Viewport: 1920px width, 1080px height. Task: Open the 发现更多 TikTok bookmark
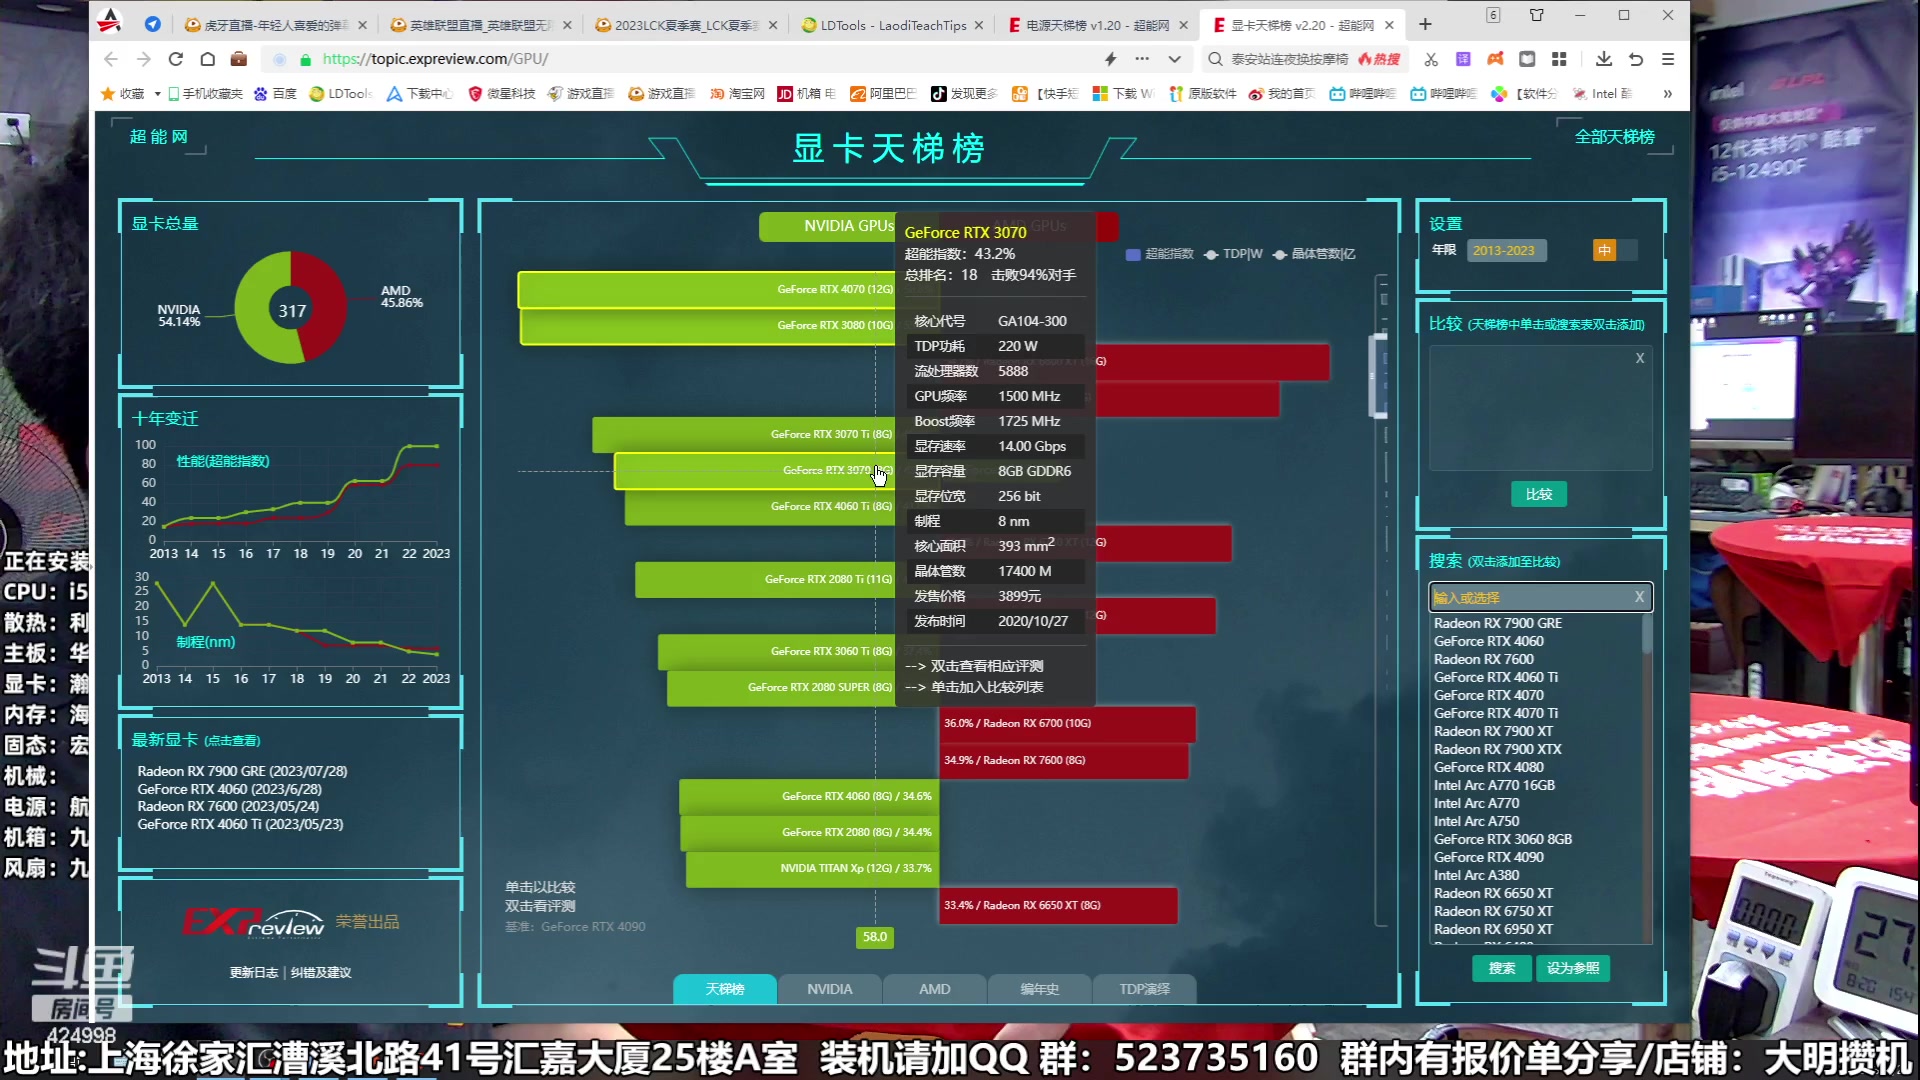pyautogui.click(x=964, y=93)
